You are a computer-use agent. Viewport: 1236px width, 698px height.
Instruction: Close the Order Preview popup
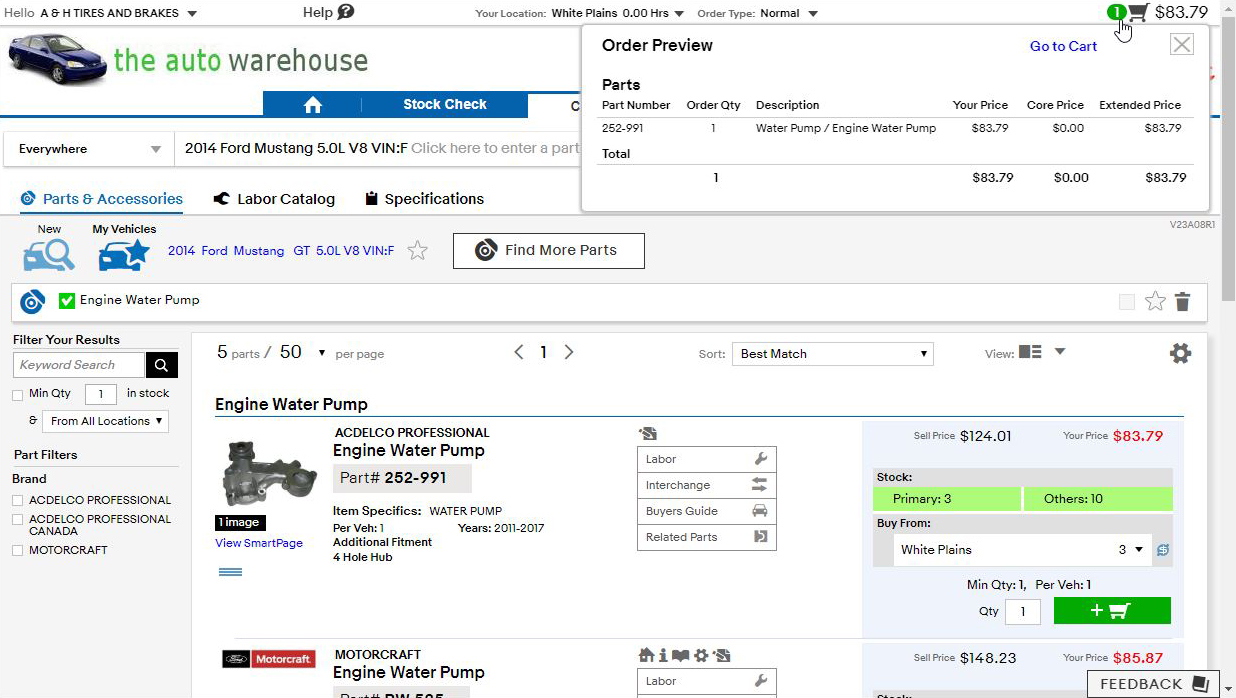tap(1181, 44)
